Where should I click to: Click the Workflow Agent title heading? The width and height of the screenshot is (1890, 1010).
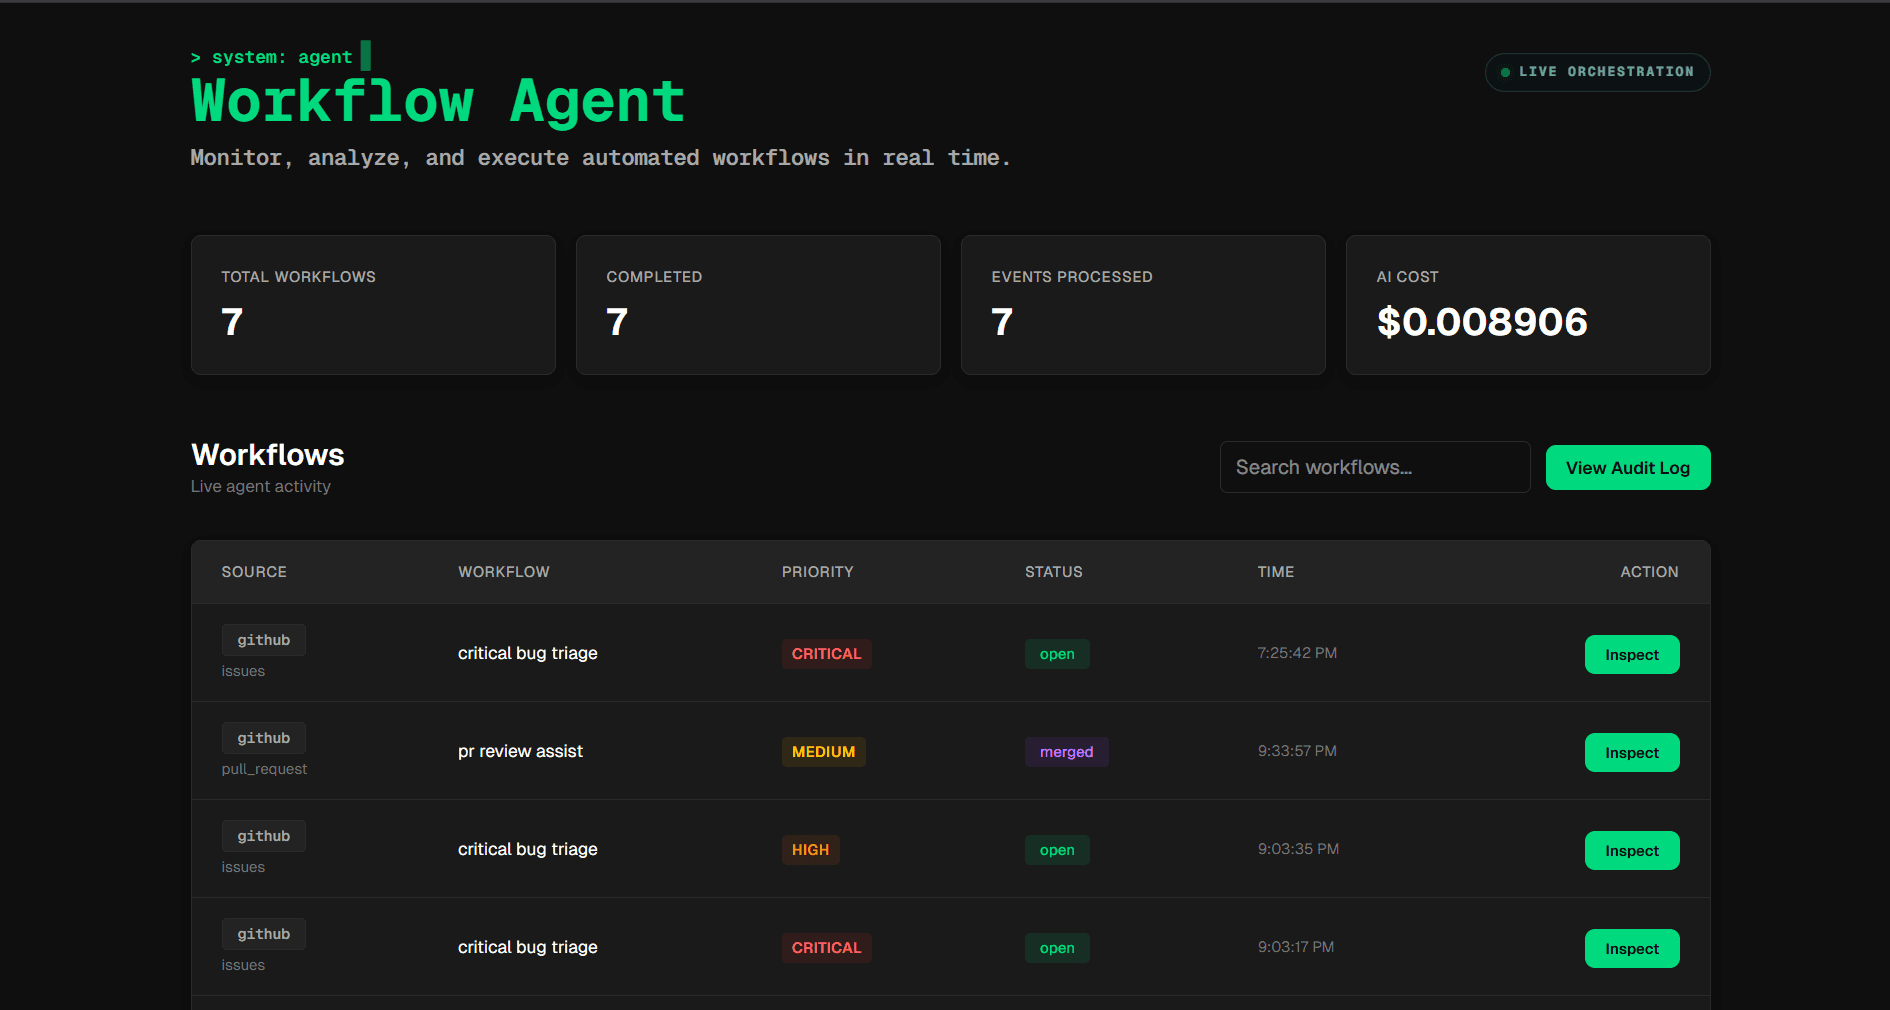pyautogui.click(x=438, y=102)
